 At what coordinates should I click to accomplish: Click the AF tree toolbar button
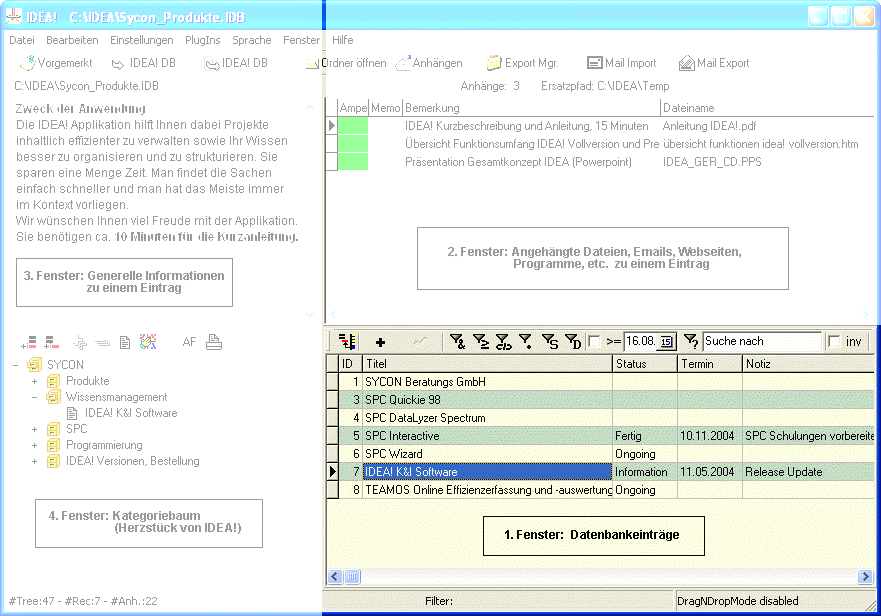pyautogui.click(x=189, y=342)
